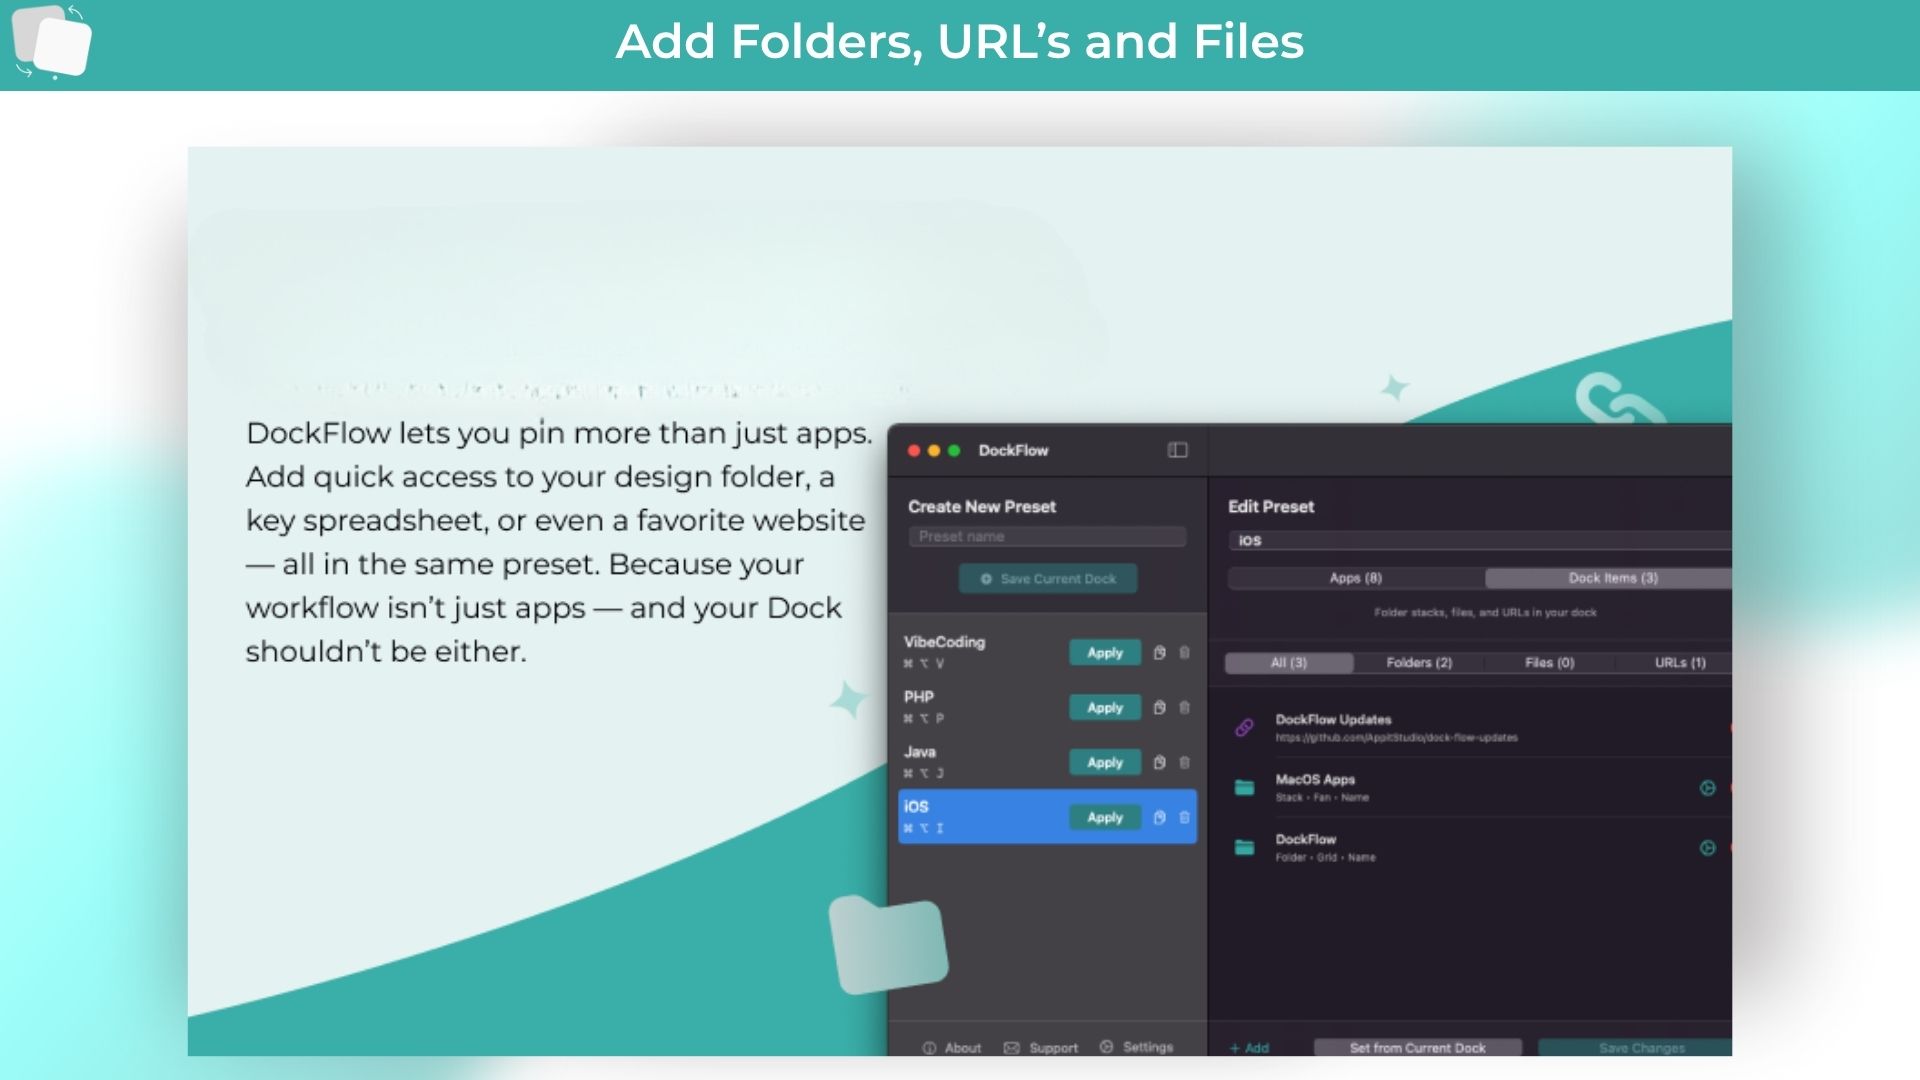Delete the PHP preset
This screenshot has width=1920, height=1080.
click(x=1184, y=708)
